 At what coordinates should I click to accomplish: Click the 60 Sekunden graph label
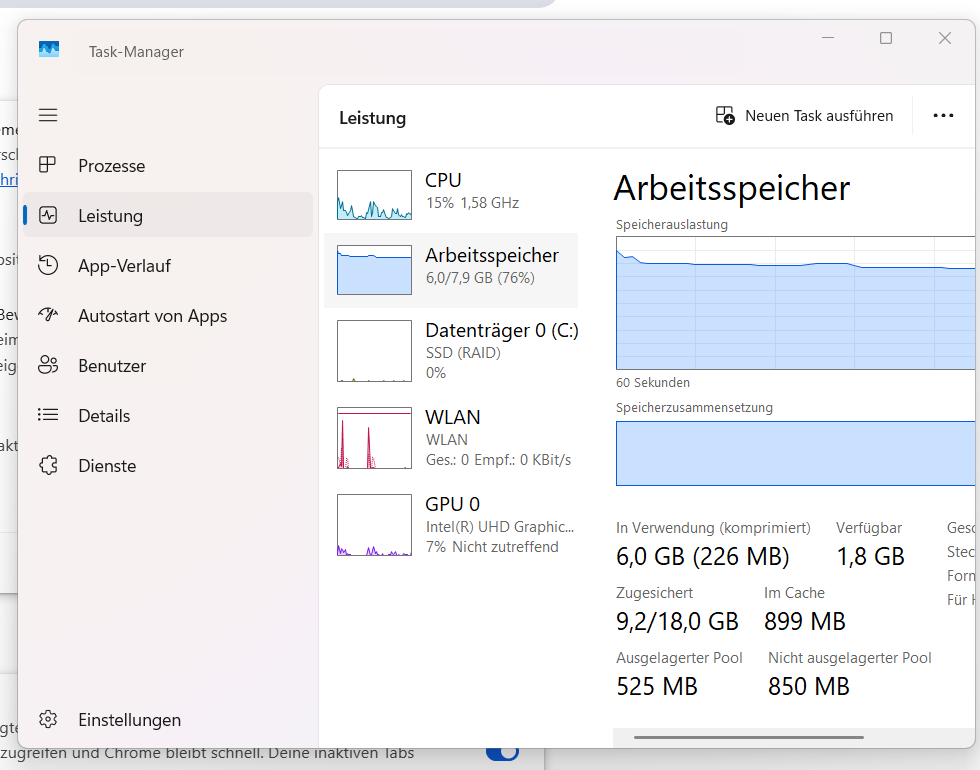point(653,382)
